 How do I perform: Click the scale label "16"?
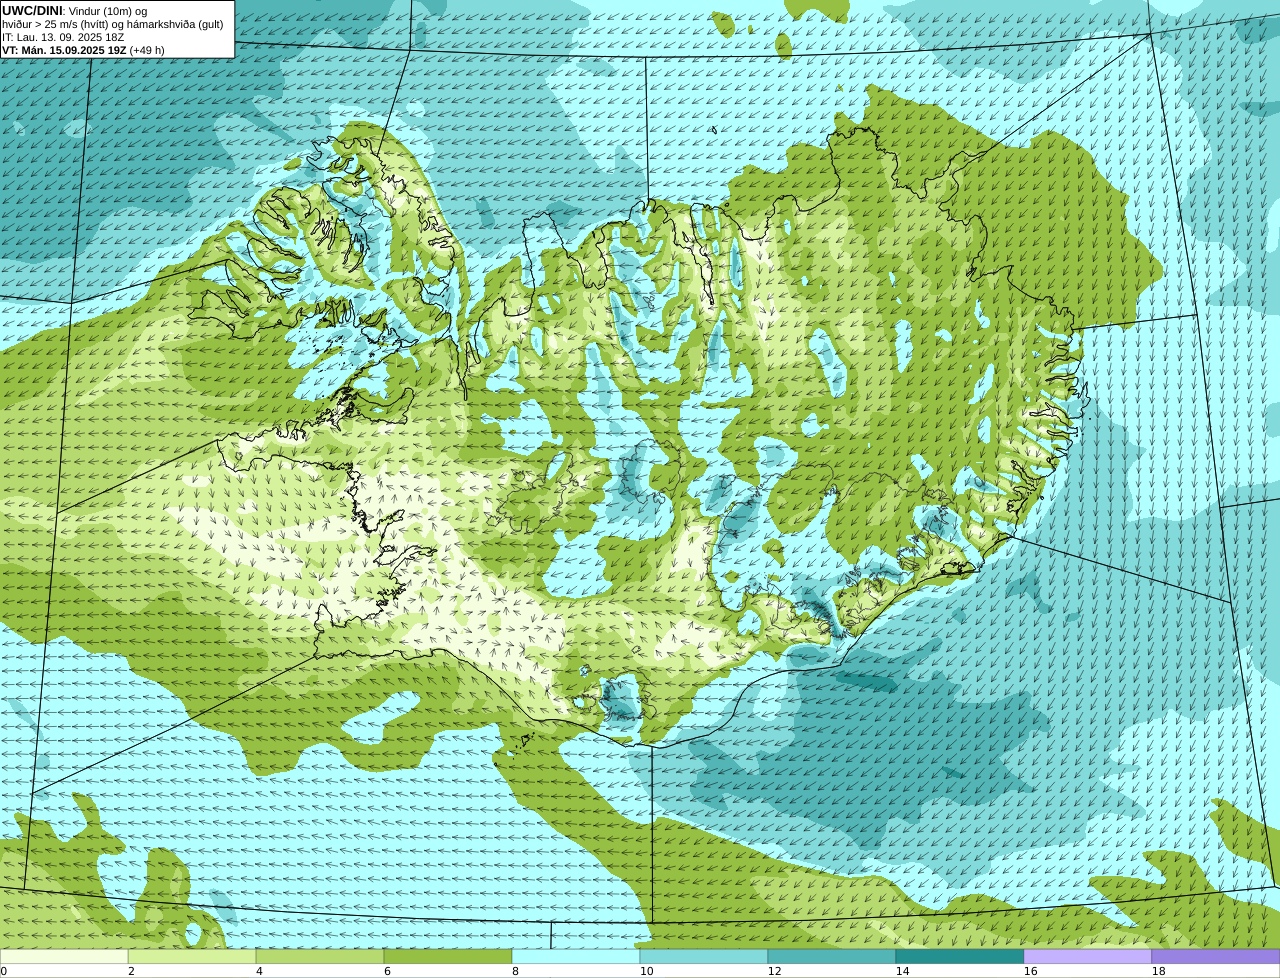pyautogui.click(x=1030, y=971)
